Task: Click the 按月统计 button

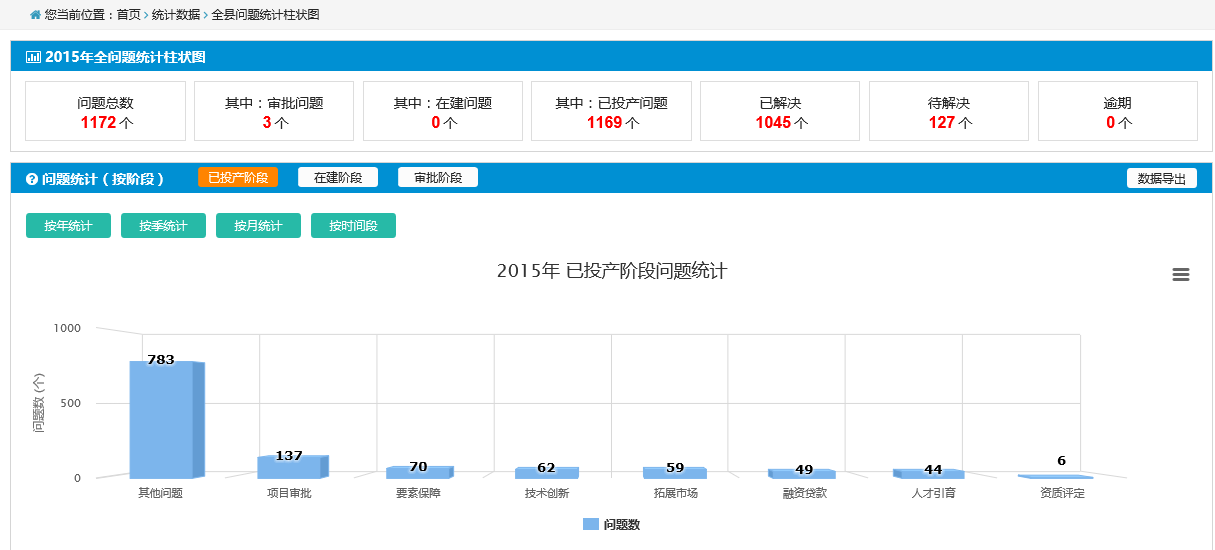Action: pos(258,226)
